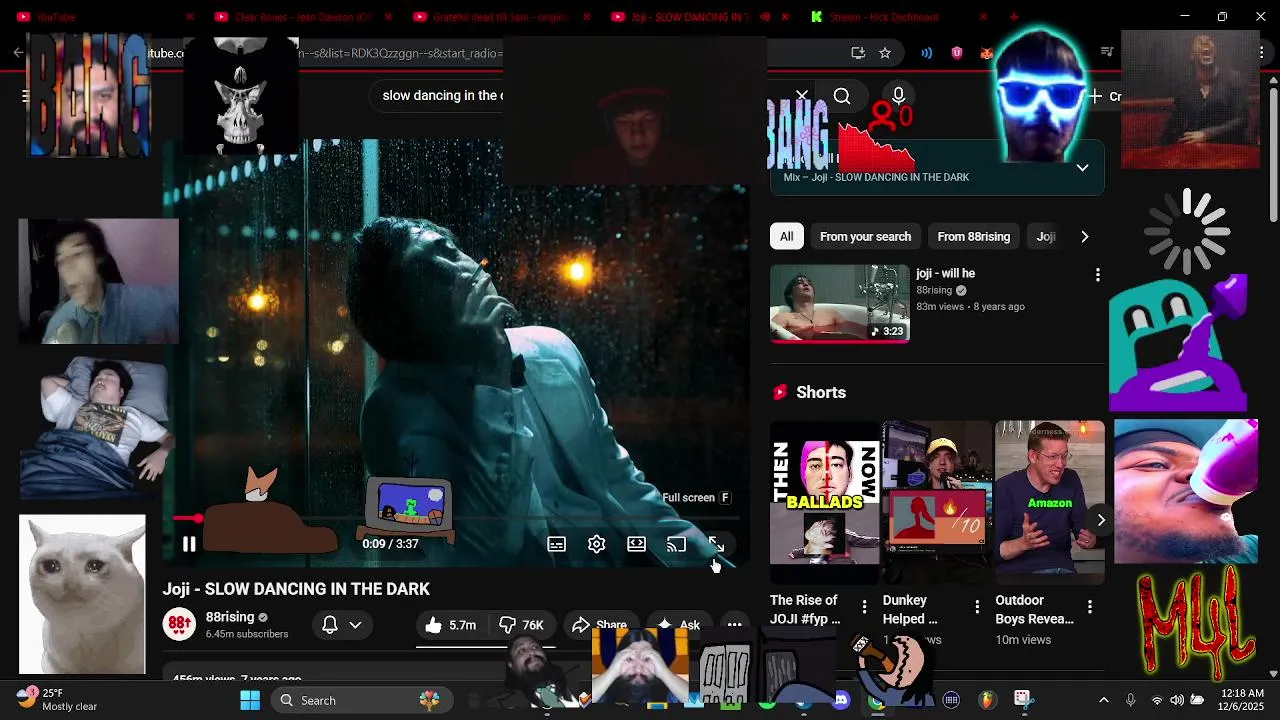Image resolution: width=1280 pixels, height=720 pixels.
Task: Open the 25°F weather widget
Action: (58, 699)
